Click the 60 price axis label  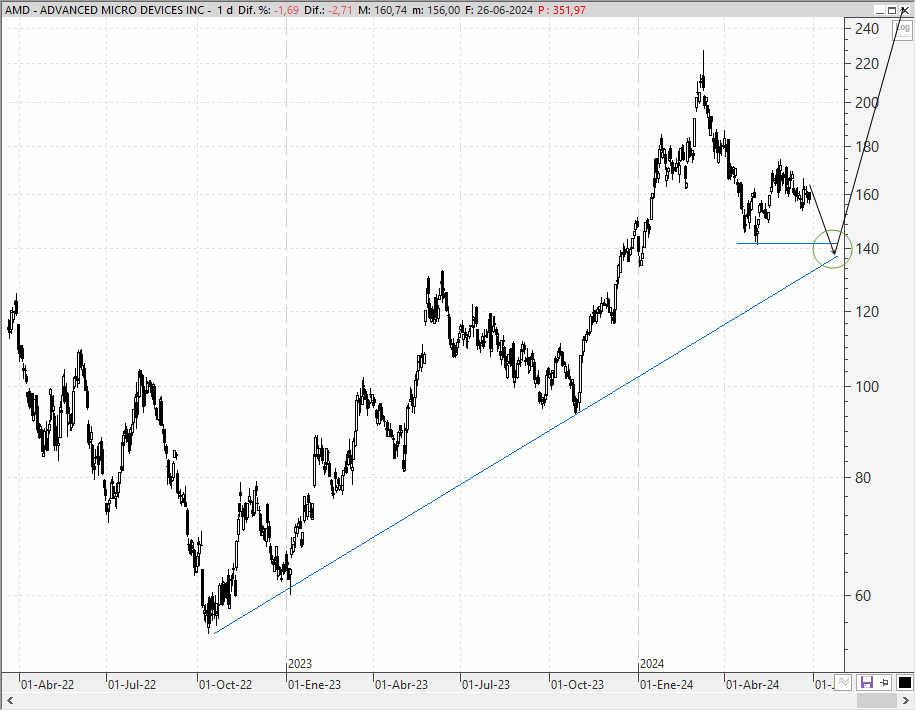pyautogui.click(x=863, y=595)
